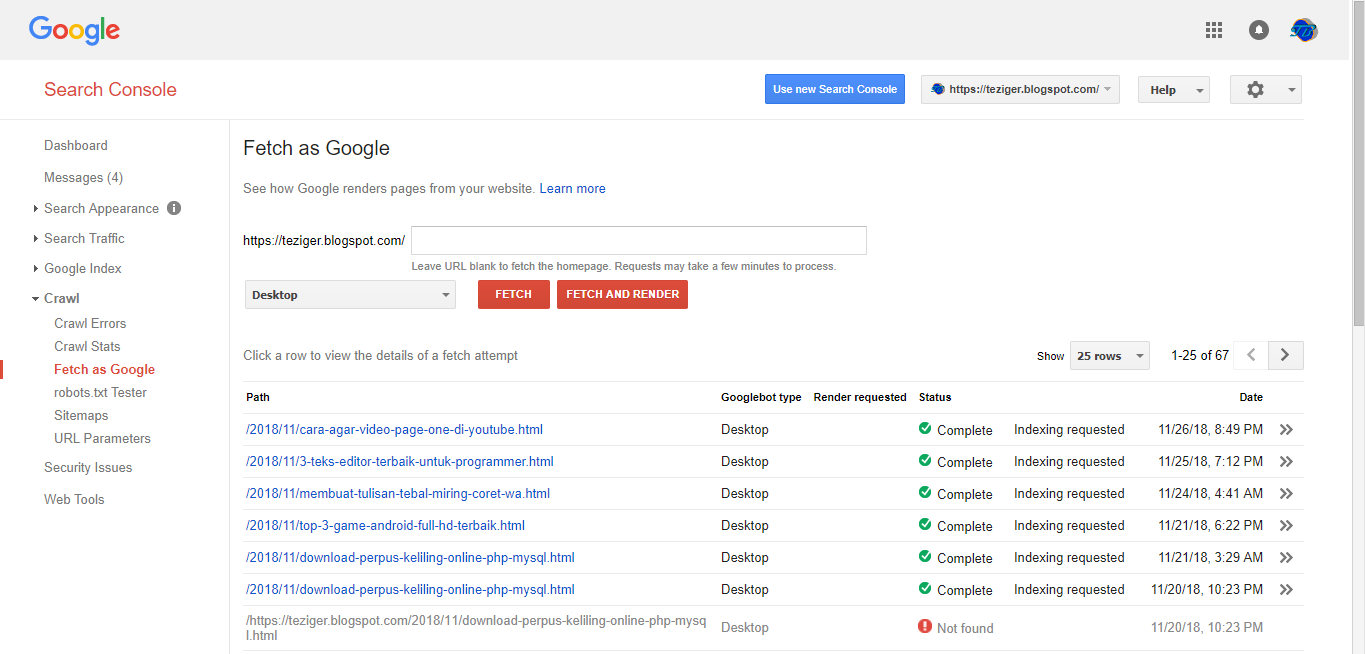Click the FETCH AND RENDER button
The image size is (1365, 654).
pyautogui.click(x=622, y=294)
